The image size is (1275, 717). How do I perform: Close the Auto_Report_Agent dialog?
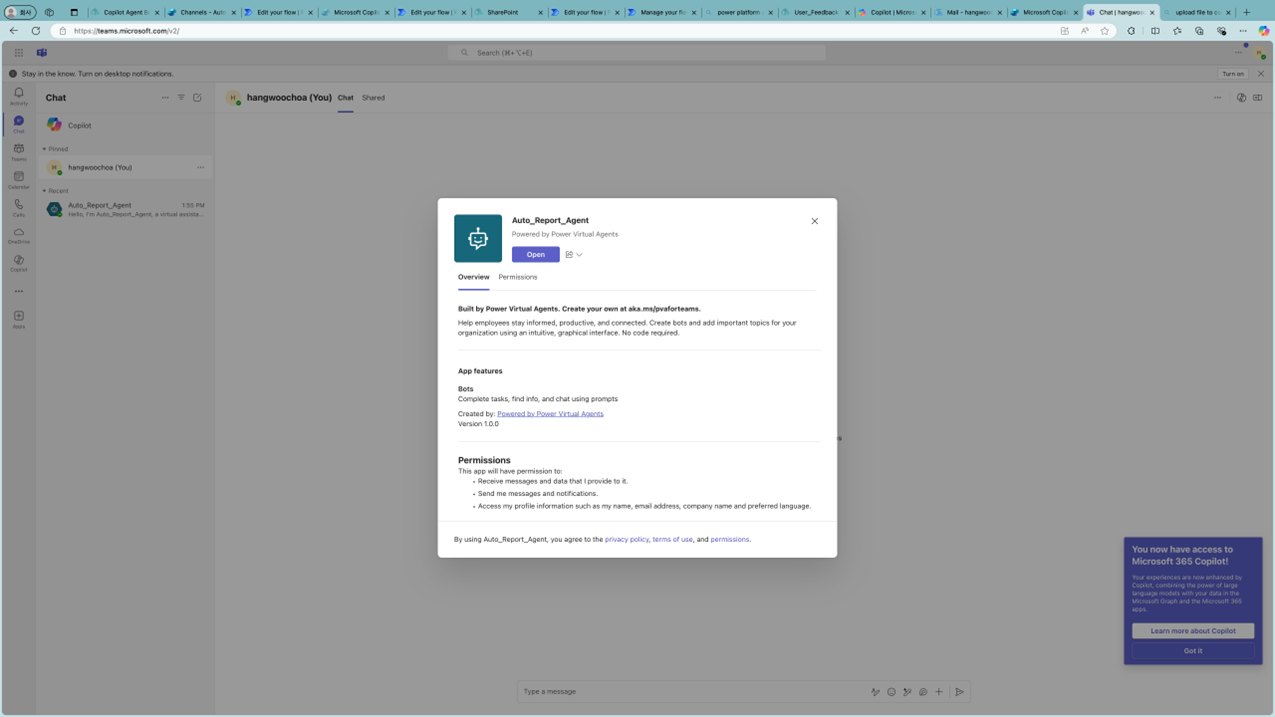click(x=814, y=221)
